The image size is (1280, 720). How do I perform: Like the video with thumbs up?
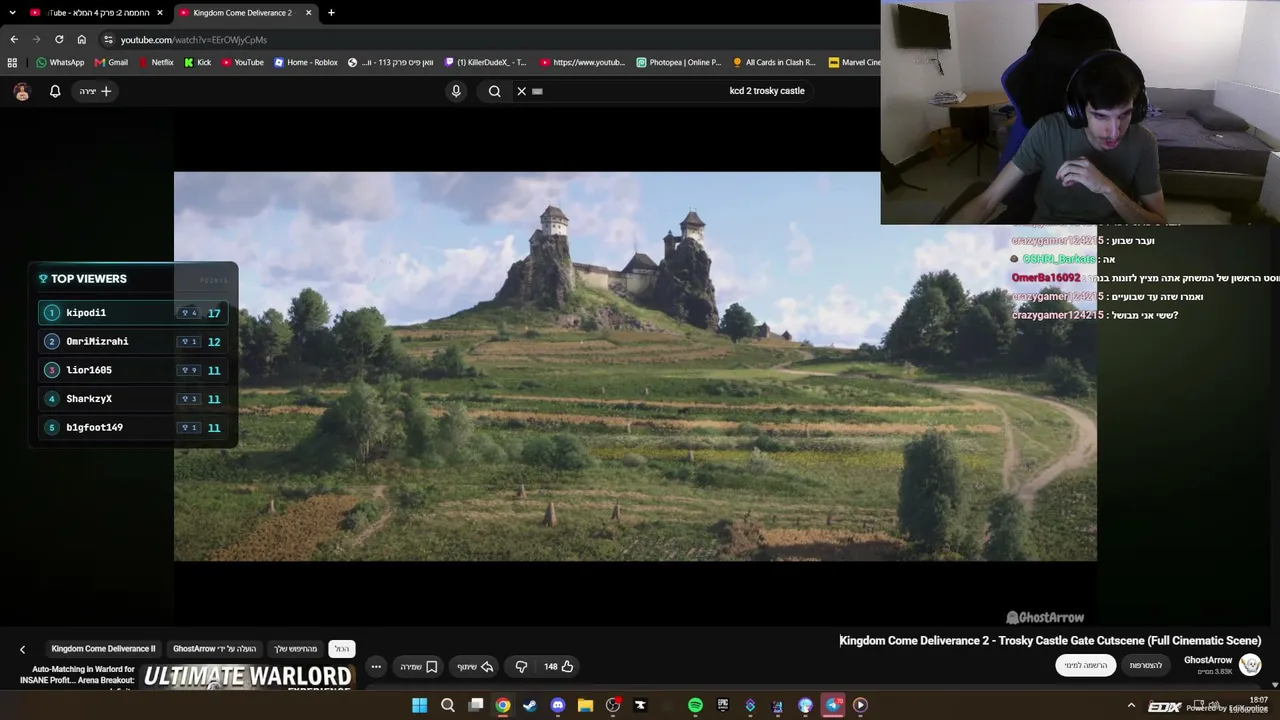point(559,666)
